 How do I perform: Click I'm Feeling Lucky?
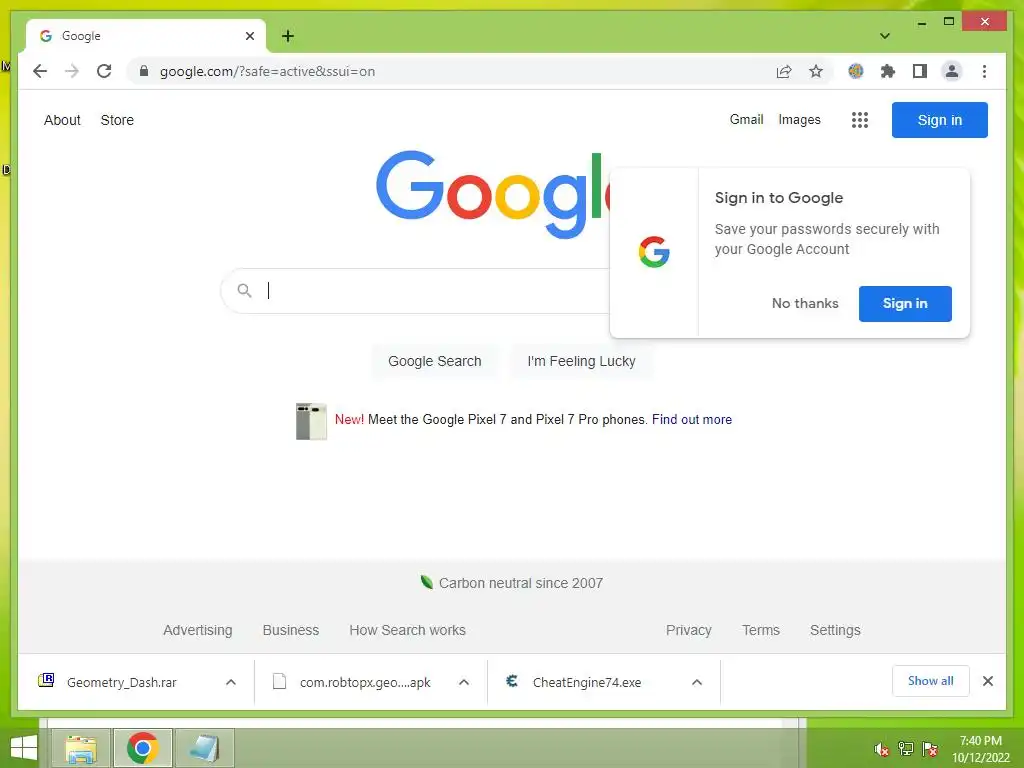click(x=581, y=361)
